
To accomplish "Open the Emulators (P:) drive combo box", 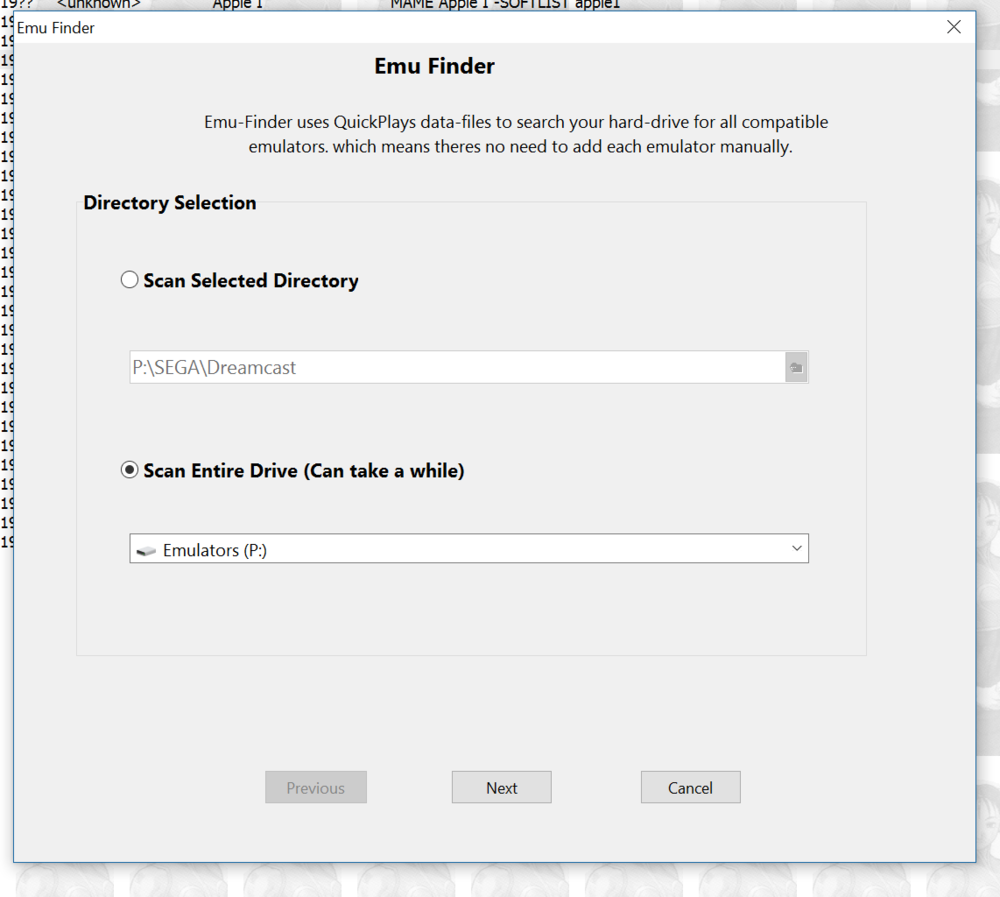I will pos(468,549).
